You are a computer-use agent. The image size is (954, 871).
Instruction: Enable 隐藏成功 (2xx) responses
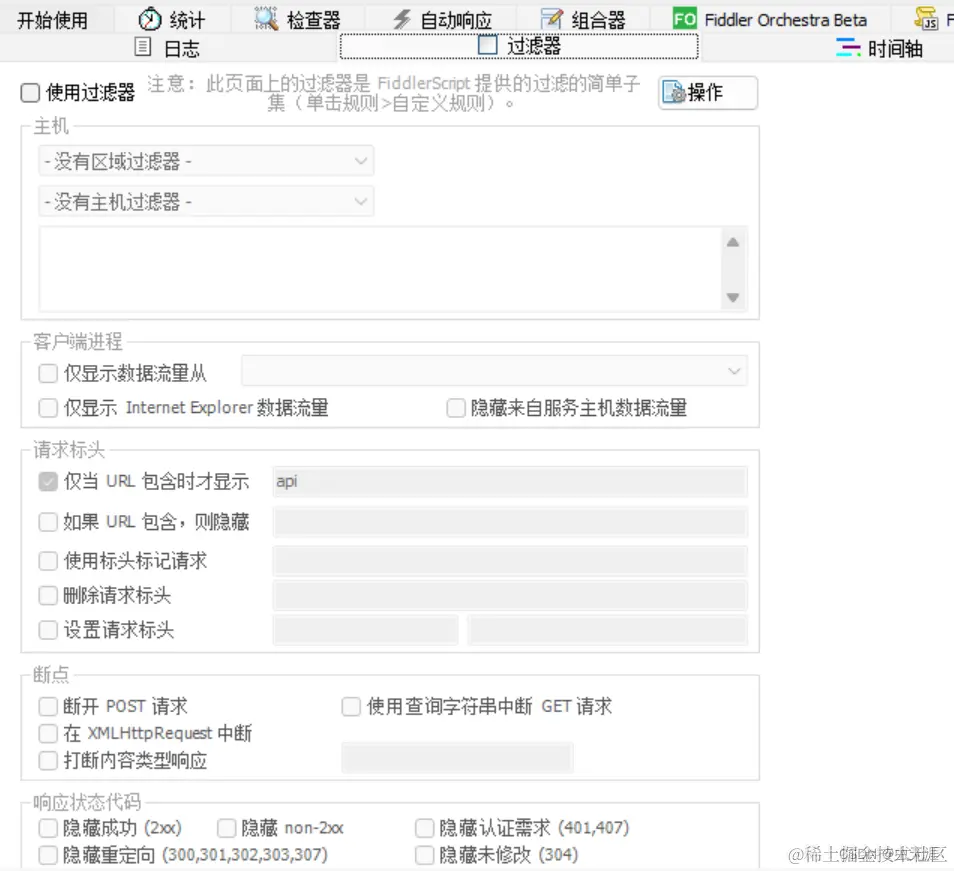[x=47, y=828]
